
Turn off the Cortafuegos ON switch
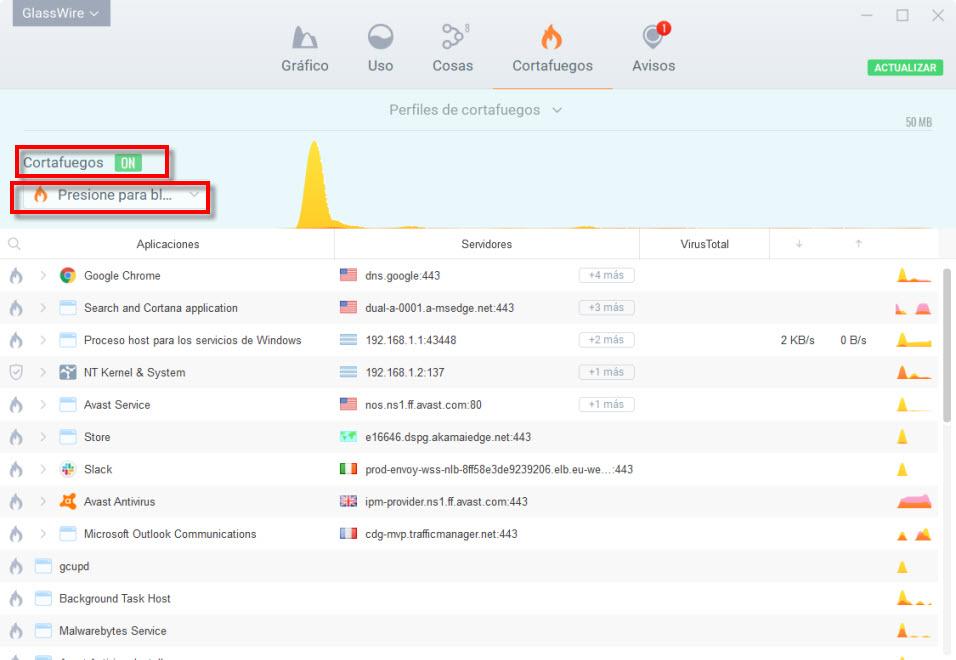tap(128, 163)
